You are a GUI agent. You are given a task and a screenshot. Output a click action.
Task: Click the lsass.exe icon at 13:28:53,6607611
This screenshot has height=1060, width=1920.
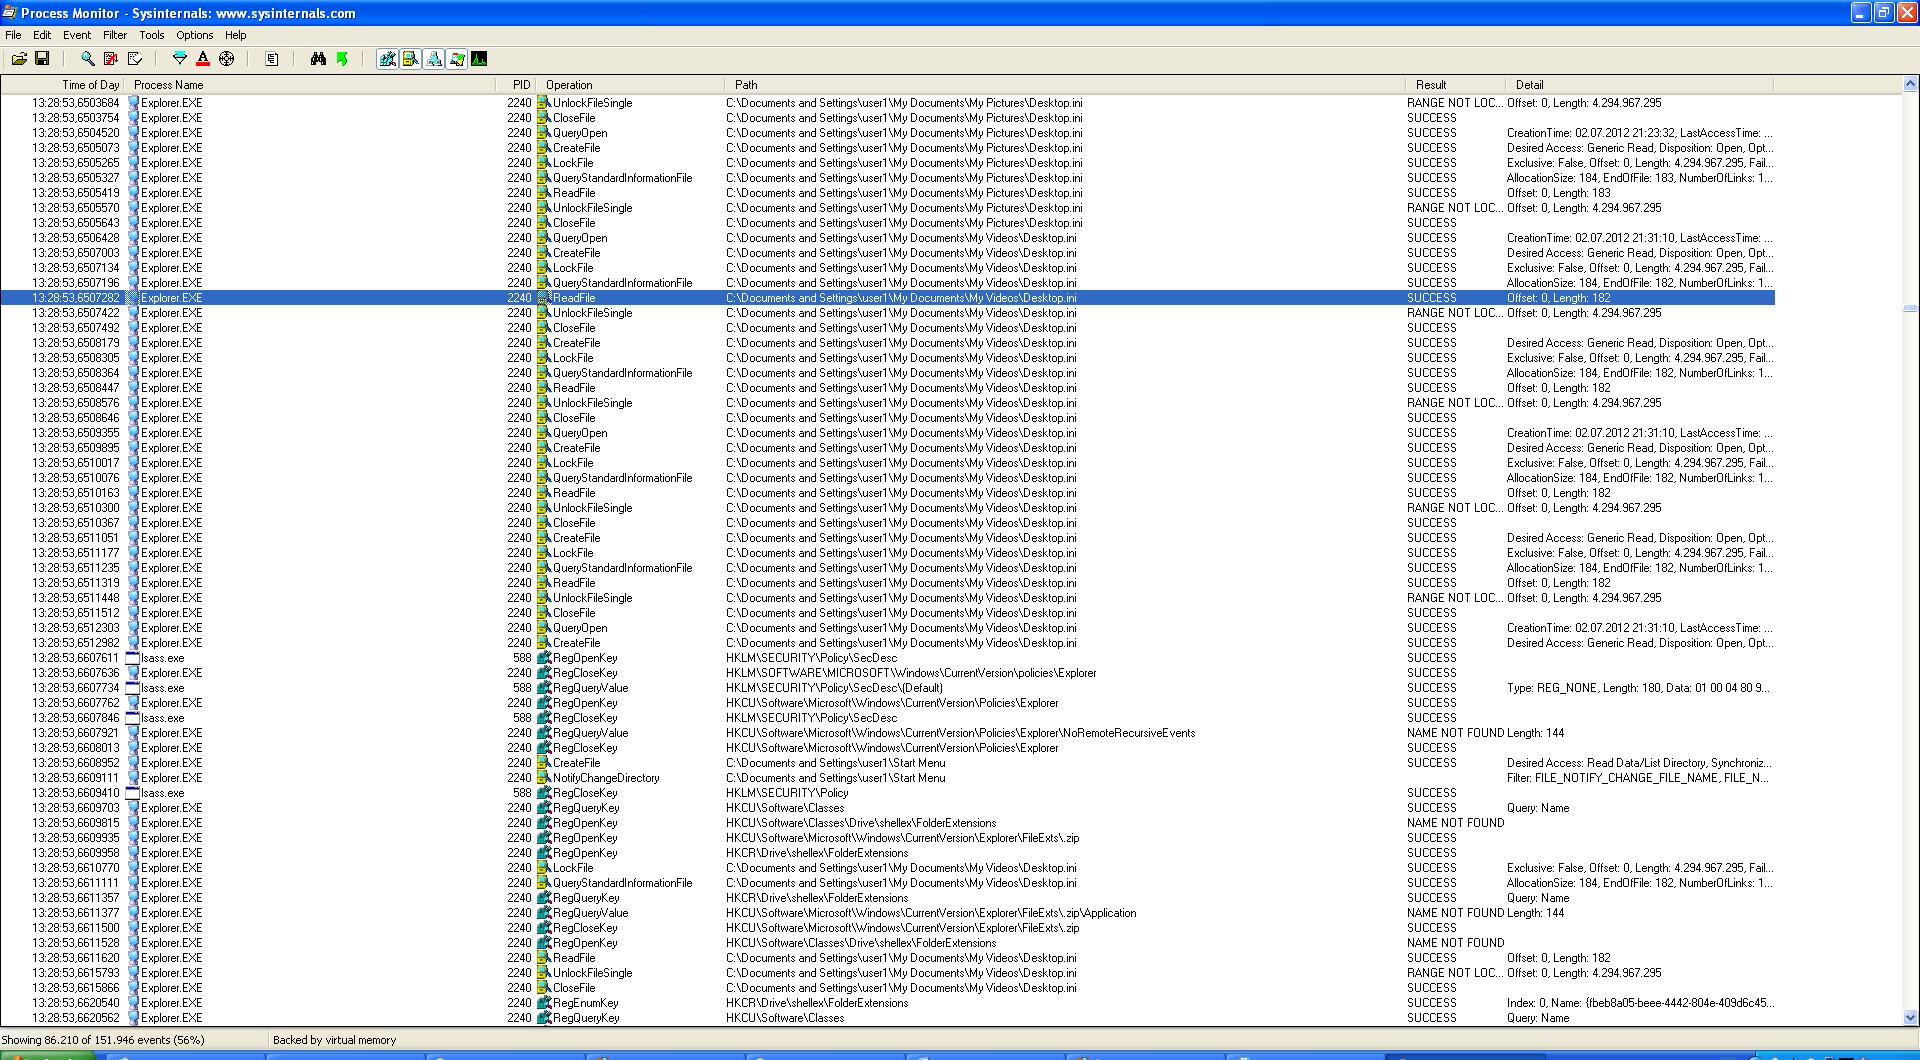(x=132, y=658)
